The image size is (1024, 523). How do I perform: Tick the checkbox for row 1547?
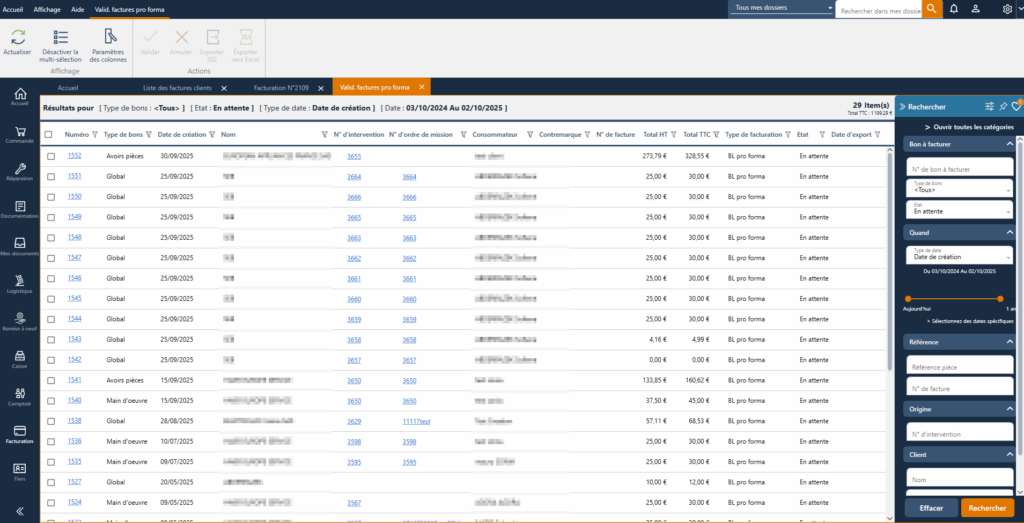(x=51, y=257)
